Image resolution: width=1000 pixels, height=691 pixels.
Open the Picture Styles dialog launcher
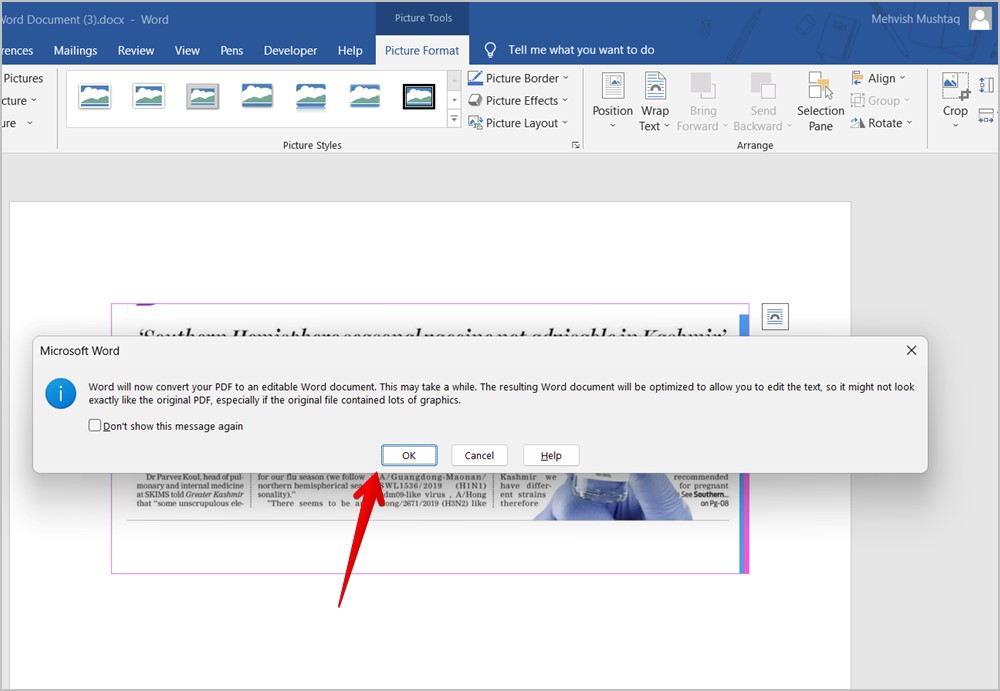click(x=576, y=145)
